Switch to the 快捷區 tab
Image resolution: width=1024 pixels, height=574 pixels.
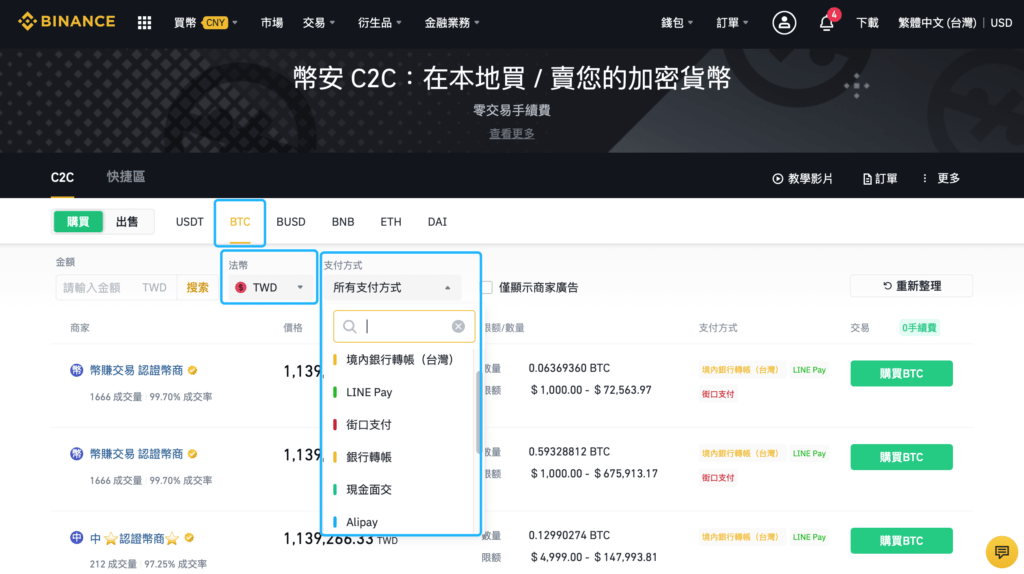point(126,177)
